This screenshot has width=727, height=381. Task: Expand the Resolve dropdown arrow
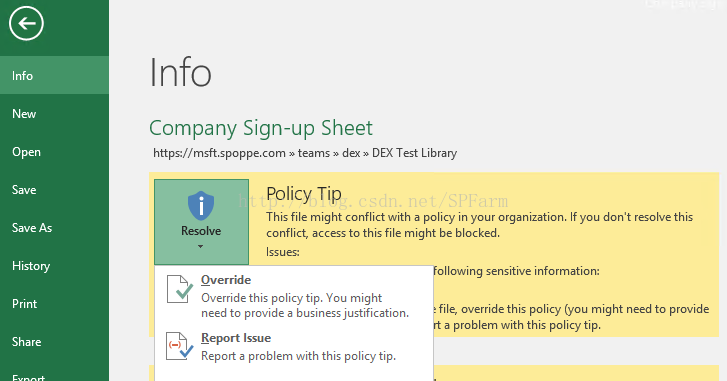tap(200, 247)
